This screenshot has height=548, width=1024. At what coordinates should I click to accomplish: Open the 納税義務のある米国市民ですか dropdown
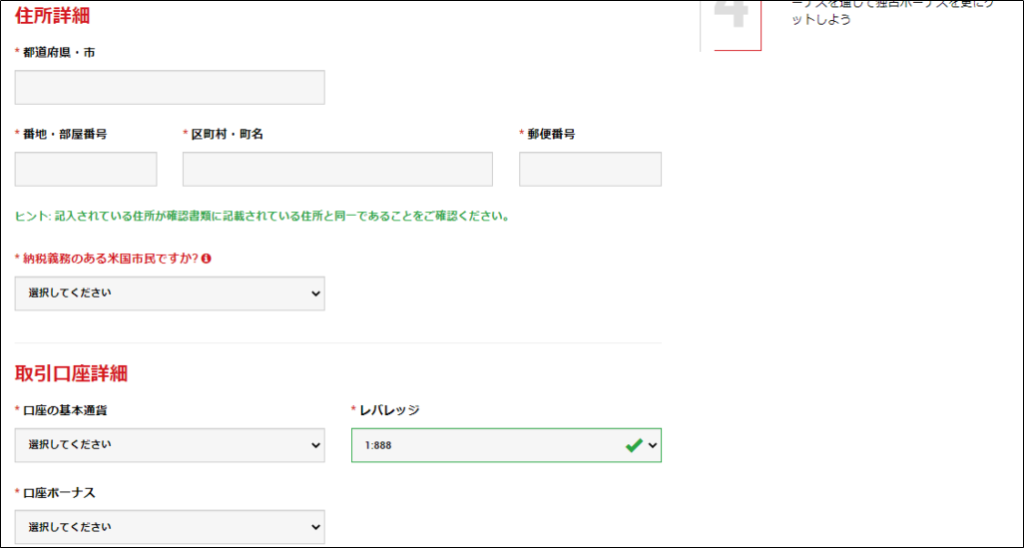click(170, 293)
